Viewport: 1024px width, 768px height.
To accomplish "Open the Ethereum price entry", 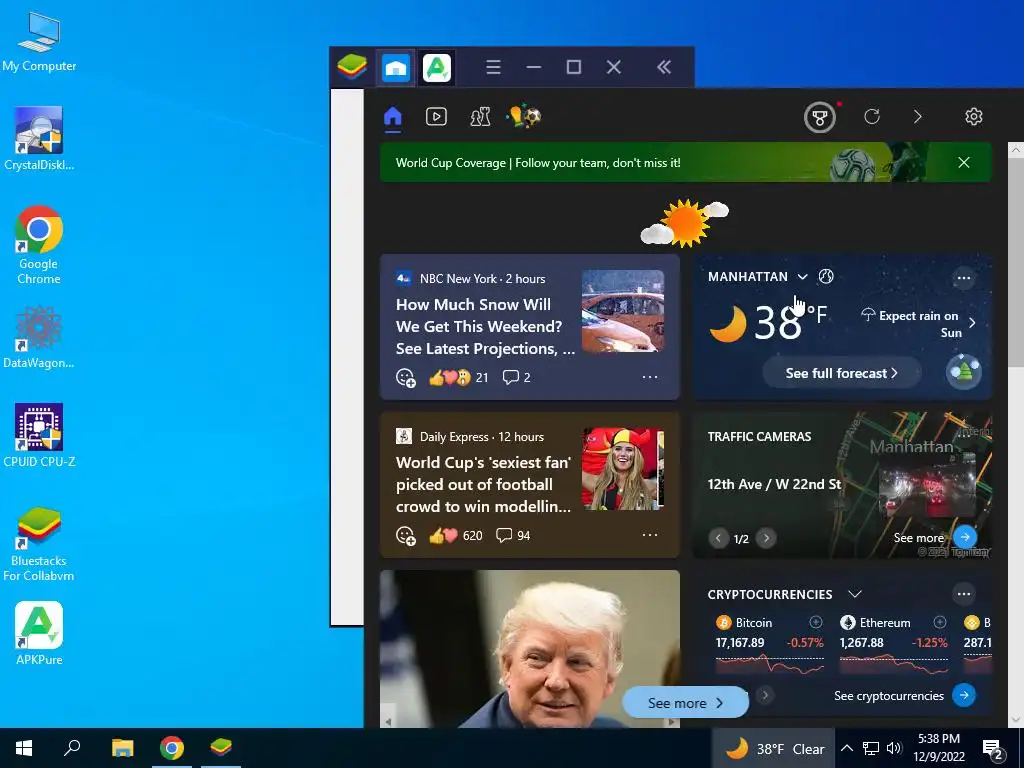I will click(893, 645).
